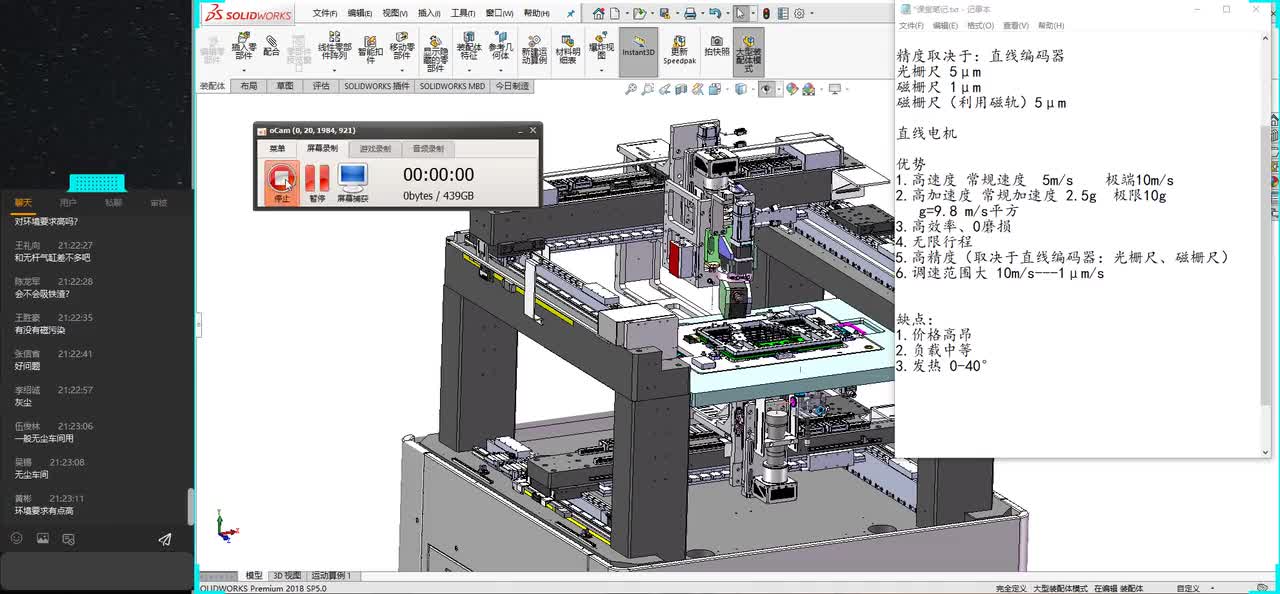Click the oCam 停止 stop recording button
1280x594 pixels.
click(x=282, y=182)
